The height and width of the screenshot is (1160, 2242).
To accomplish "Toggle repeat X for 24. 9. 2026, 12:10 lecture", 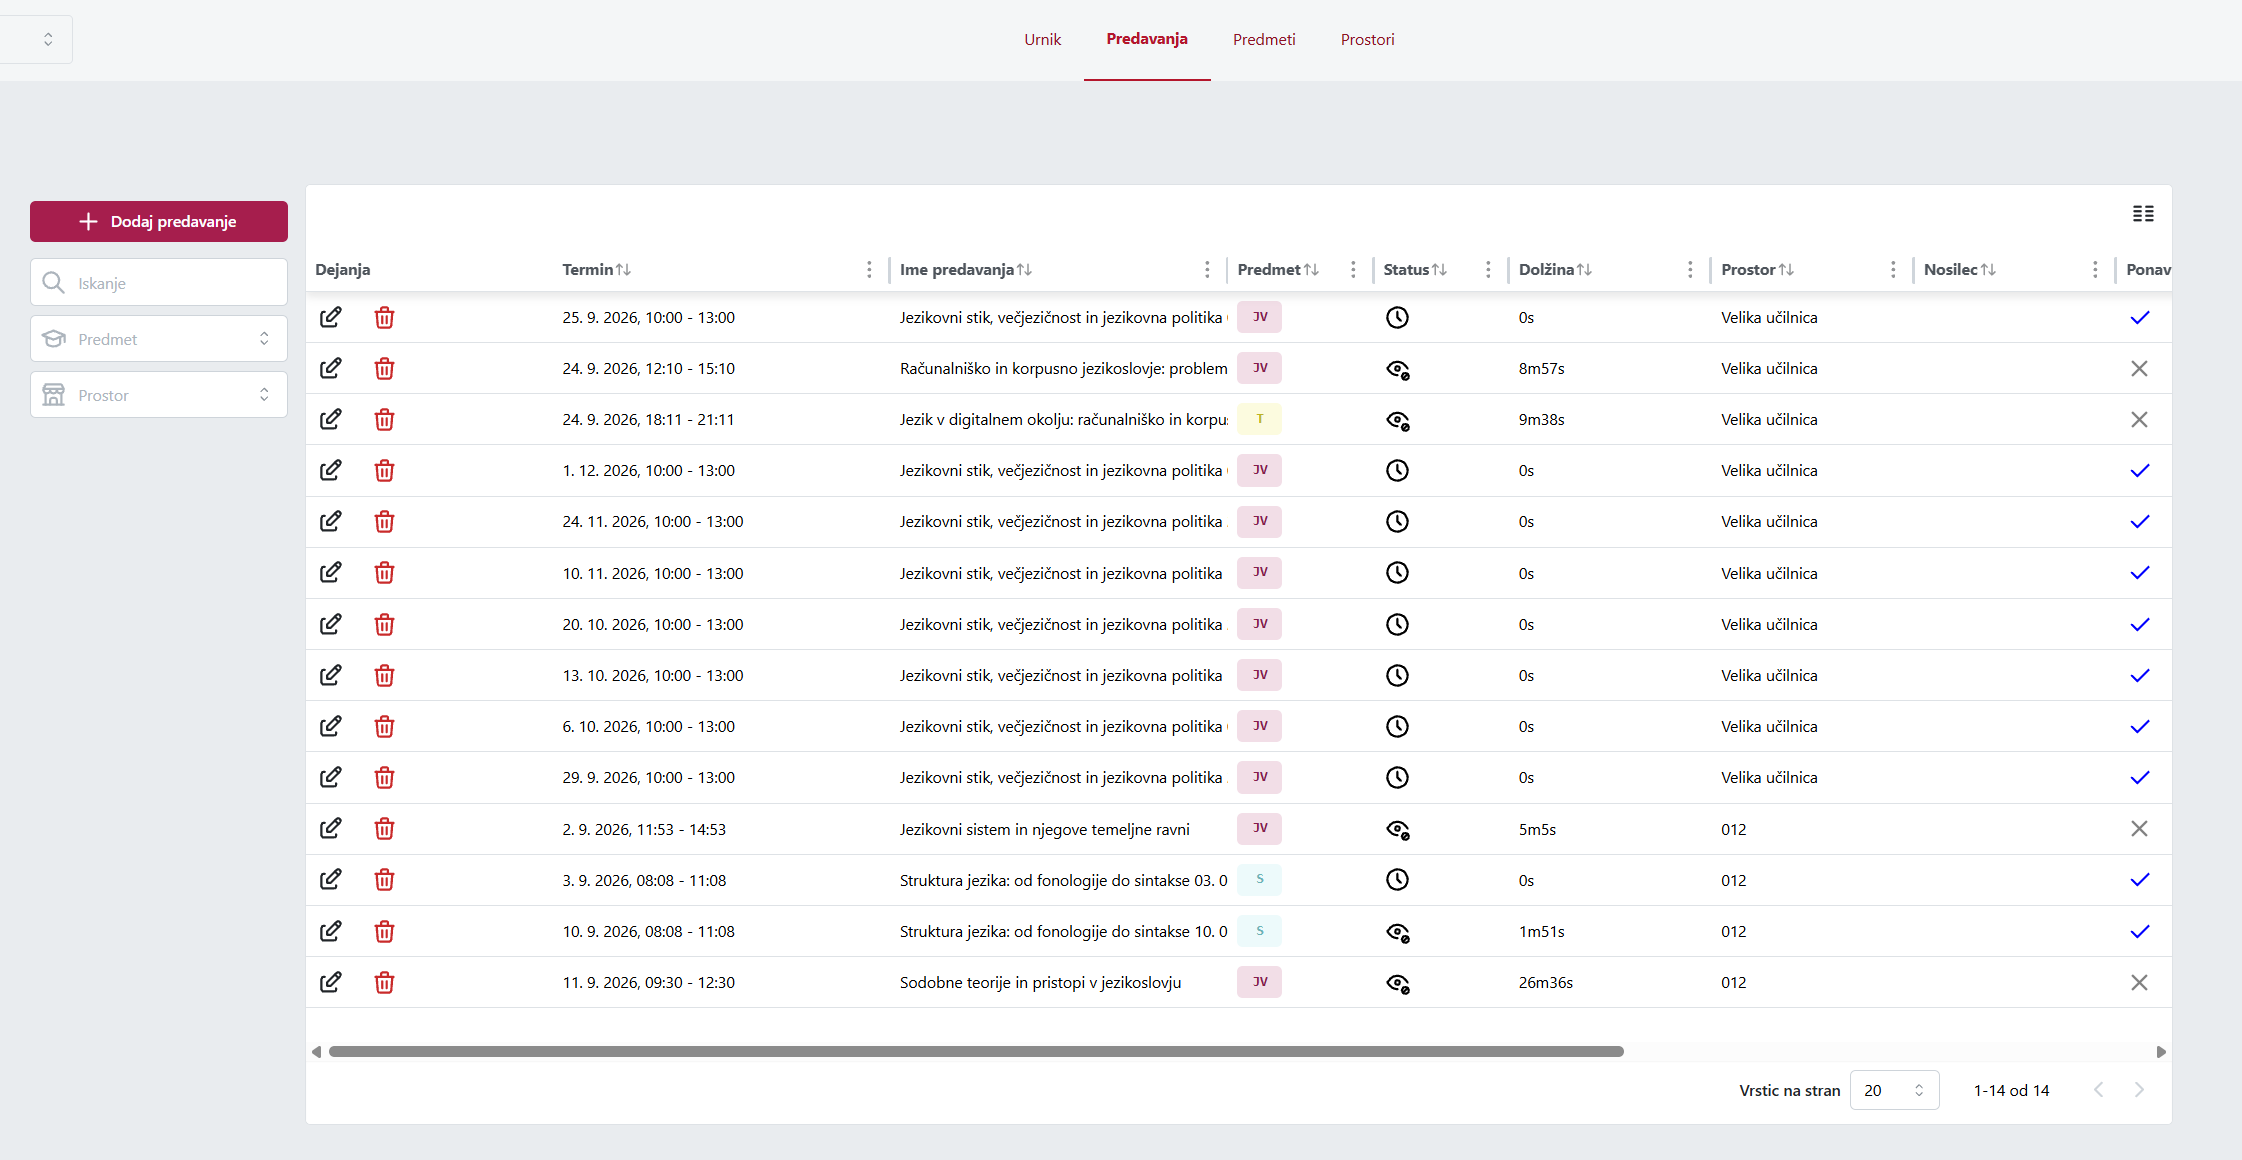I will tap(2139, 368).
